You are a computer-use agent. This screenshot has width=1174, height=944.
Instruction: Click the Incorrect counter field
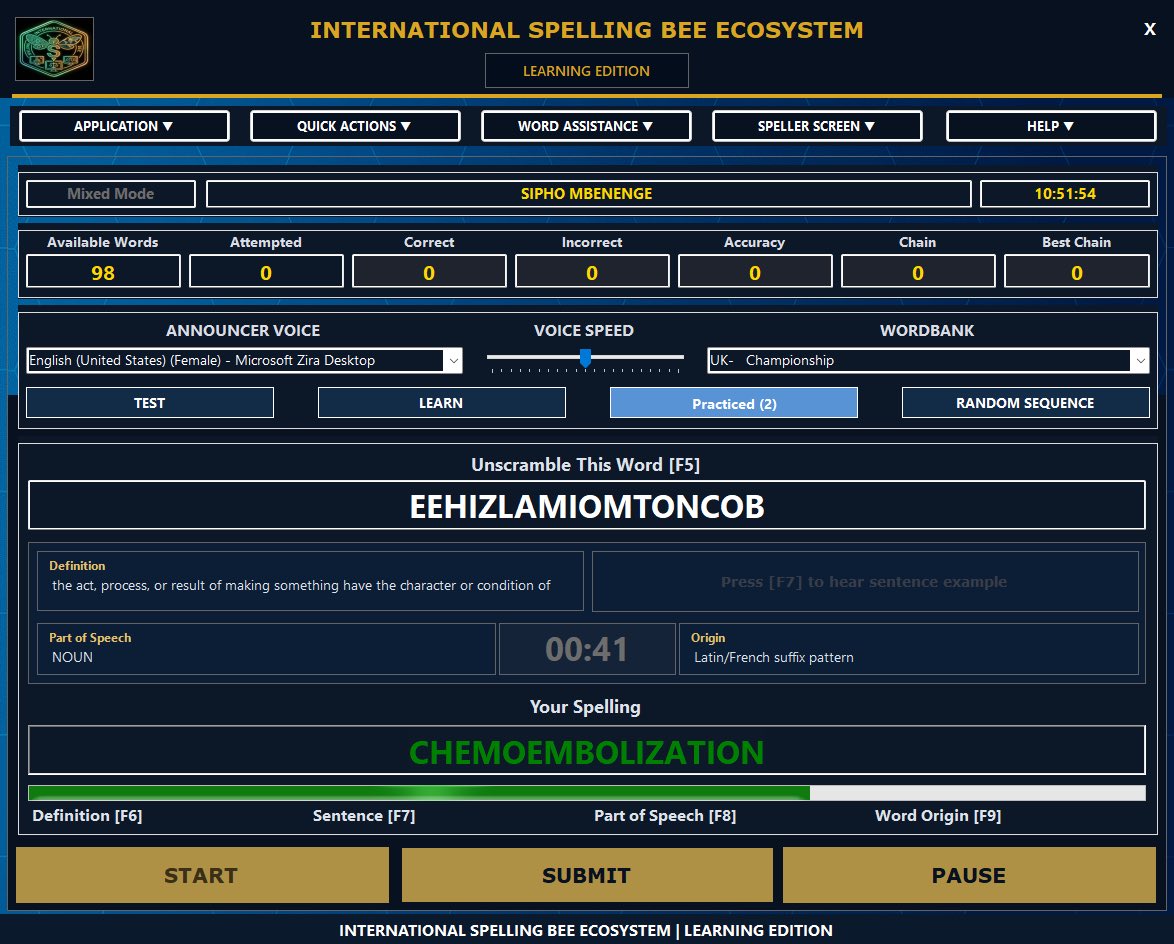tap(592, 272)
